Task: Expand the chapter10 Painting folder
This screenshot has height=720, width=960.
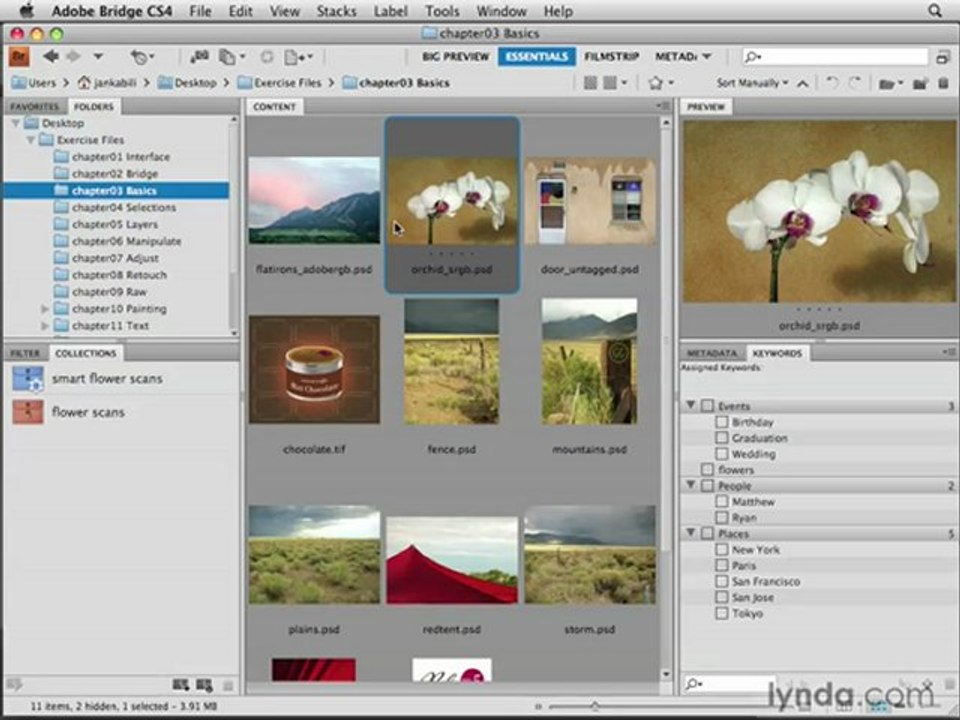Action: click(45, 309)
